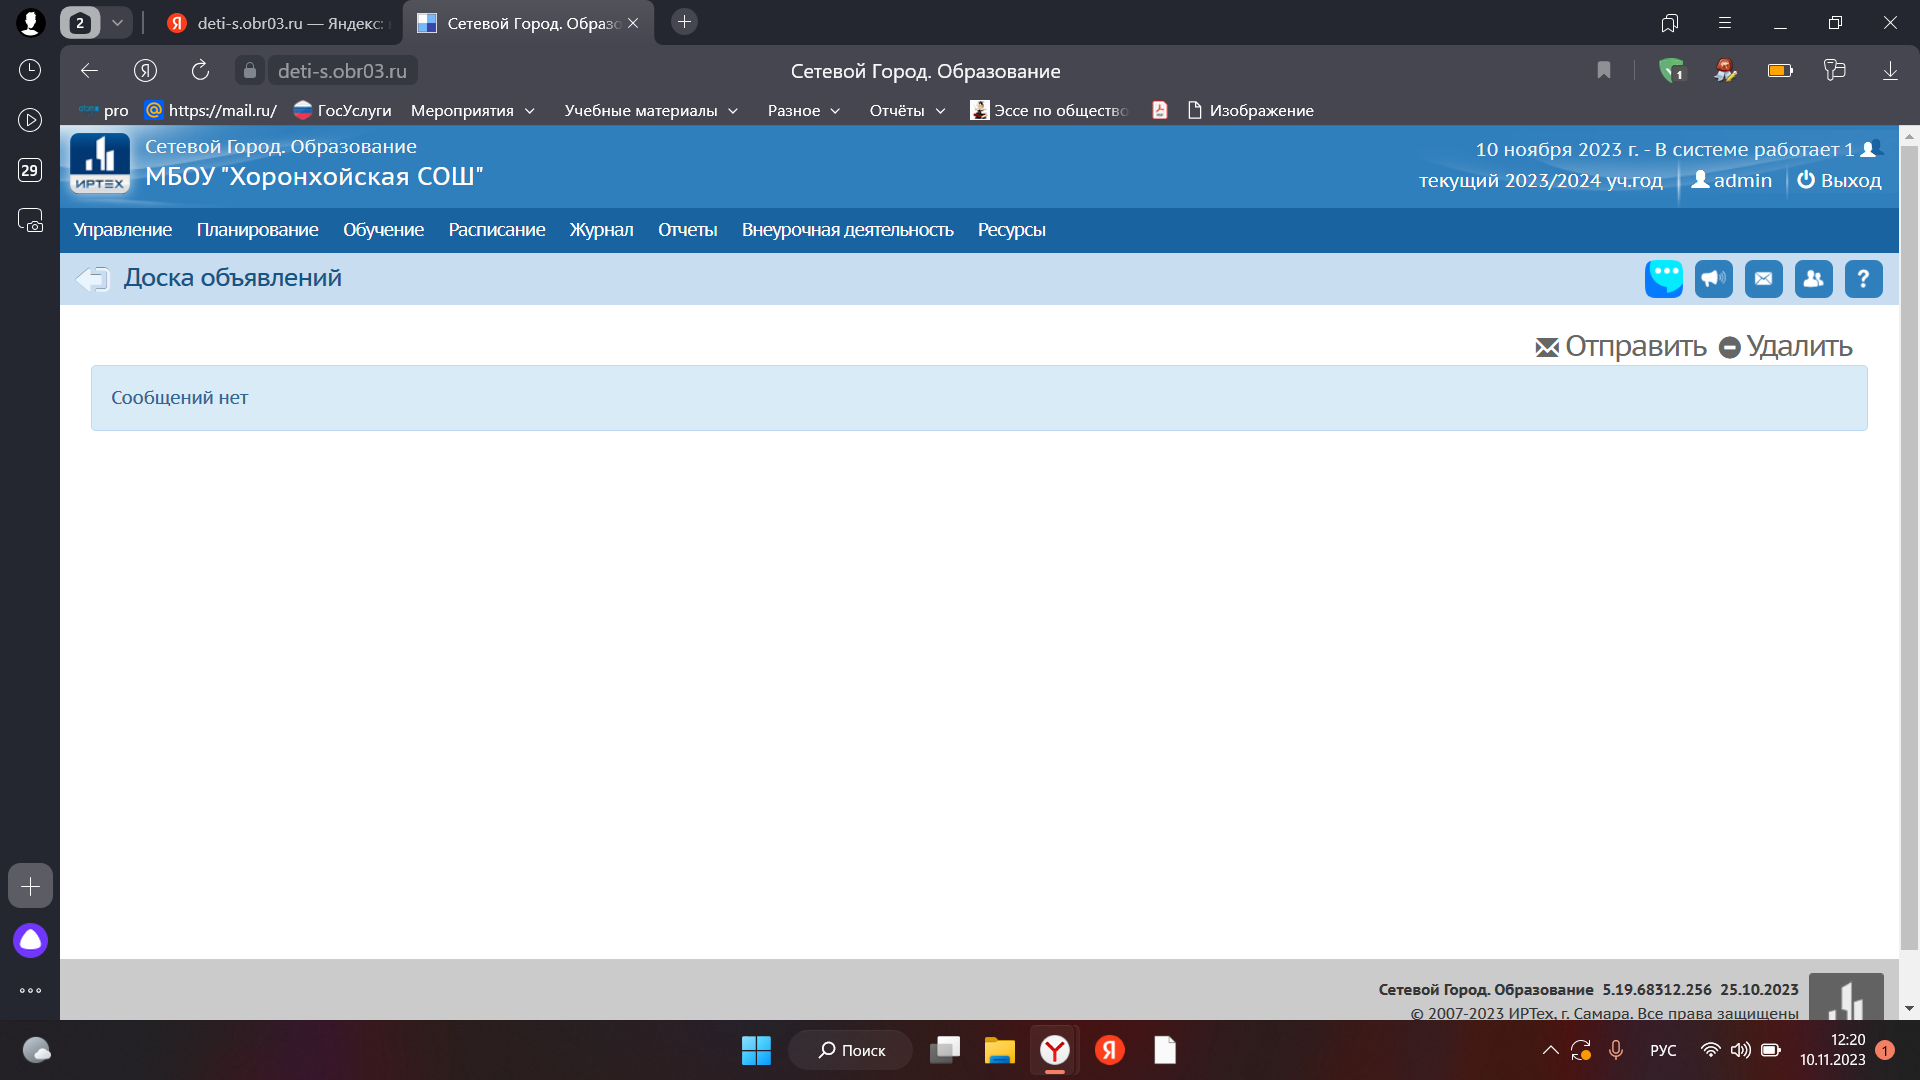Click the РУС language indicator

pos(1663,1050)
